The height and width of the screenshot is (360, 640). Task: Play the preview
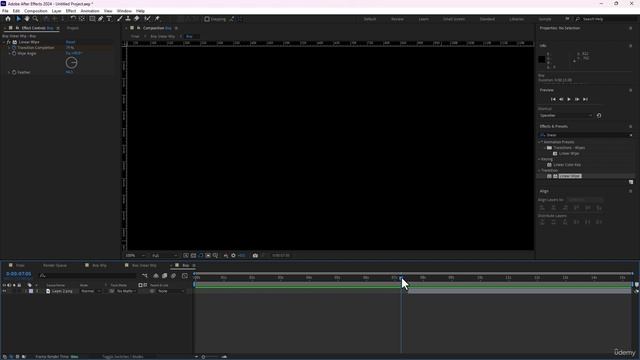[x=569, y=99]
